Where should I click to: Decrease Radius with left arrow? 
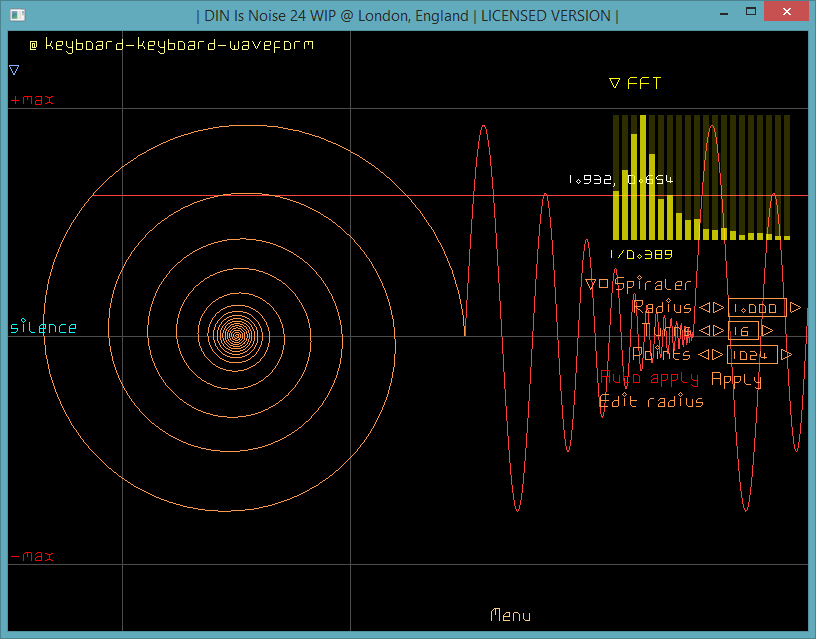tap(703, 308)
